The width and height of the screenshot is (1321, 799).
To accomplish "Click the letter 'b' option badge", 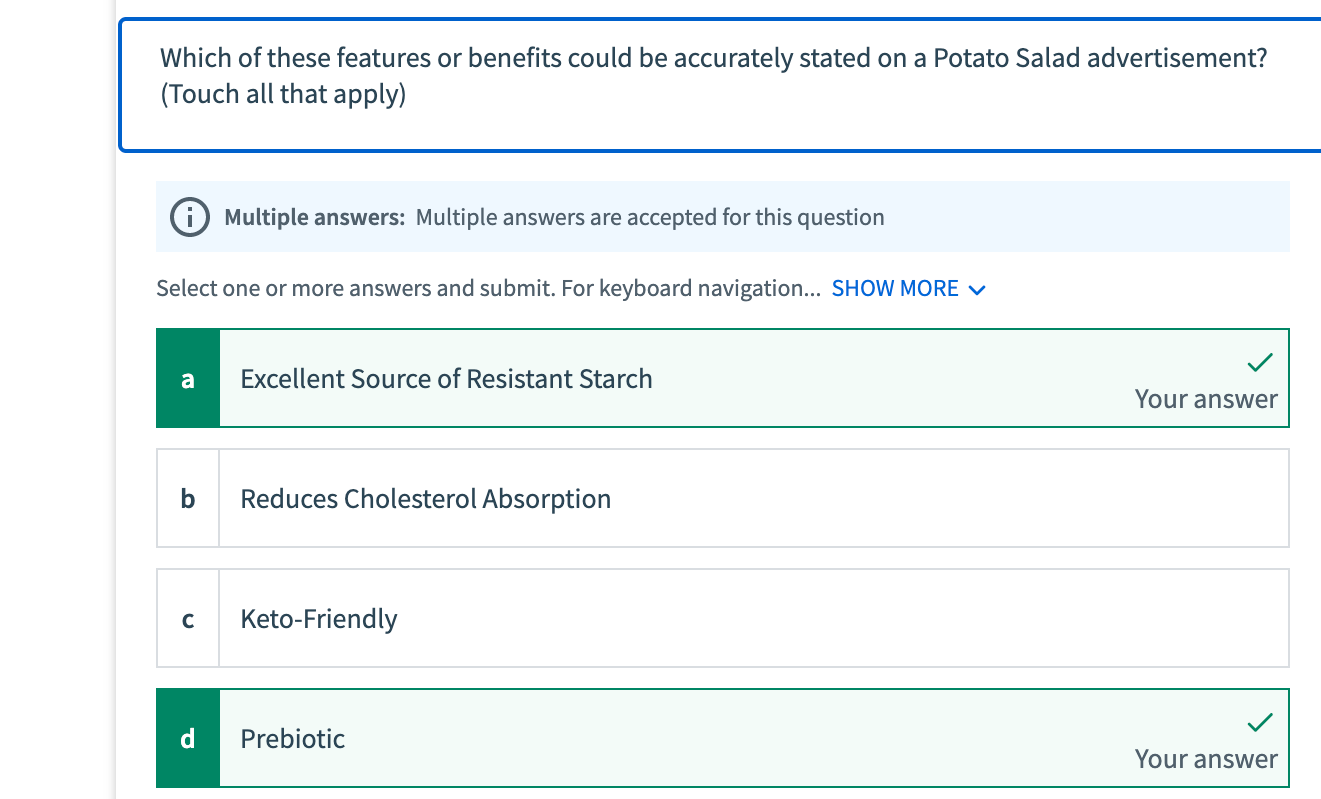I will click(x=188, y=499).
